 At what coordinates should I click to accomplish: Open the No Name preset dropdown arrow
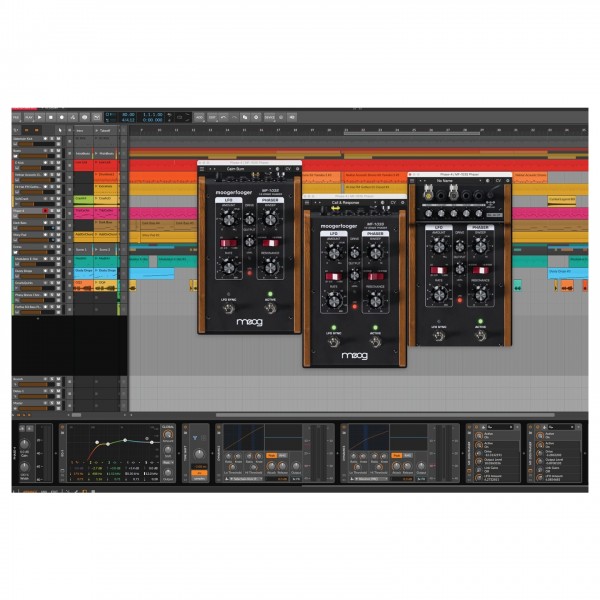tap(481, 181)
